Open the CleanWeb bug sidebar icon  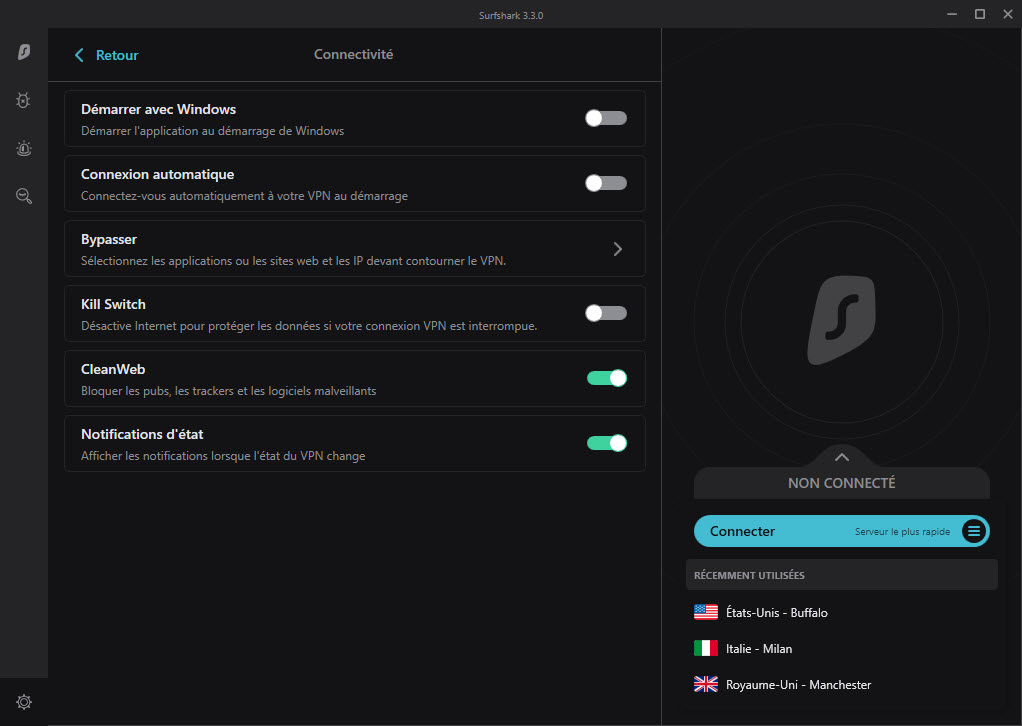pos(23,100)
